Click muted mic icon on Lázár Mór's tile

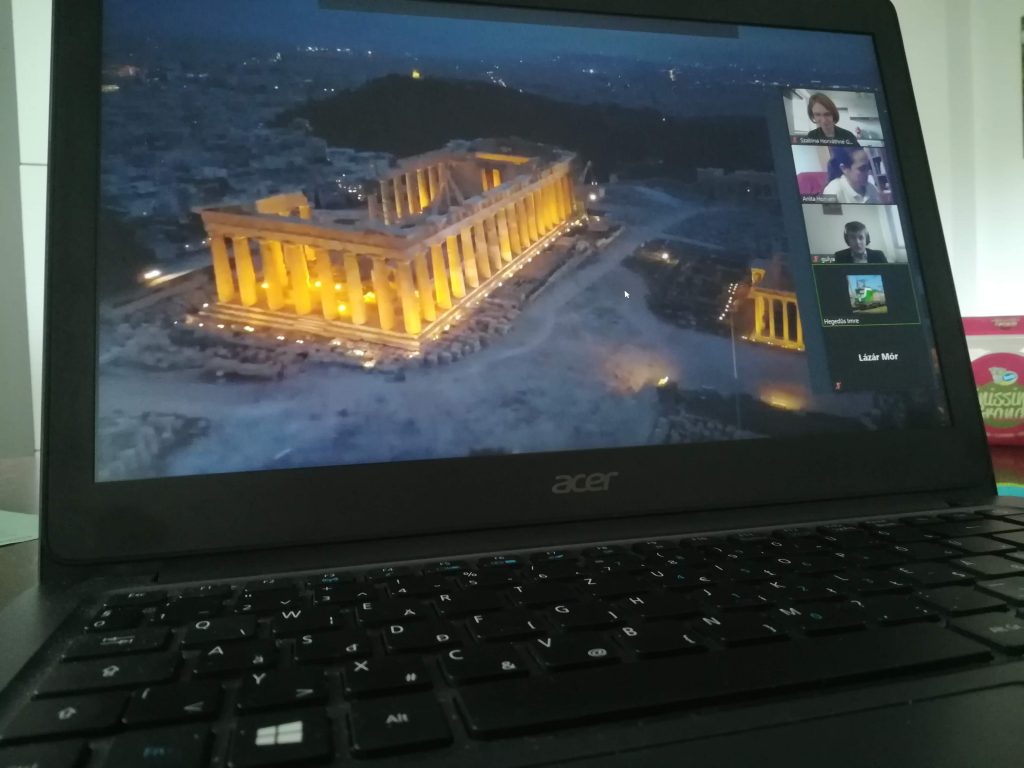[x=838, y=384]
